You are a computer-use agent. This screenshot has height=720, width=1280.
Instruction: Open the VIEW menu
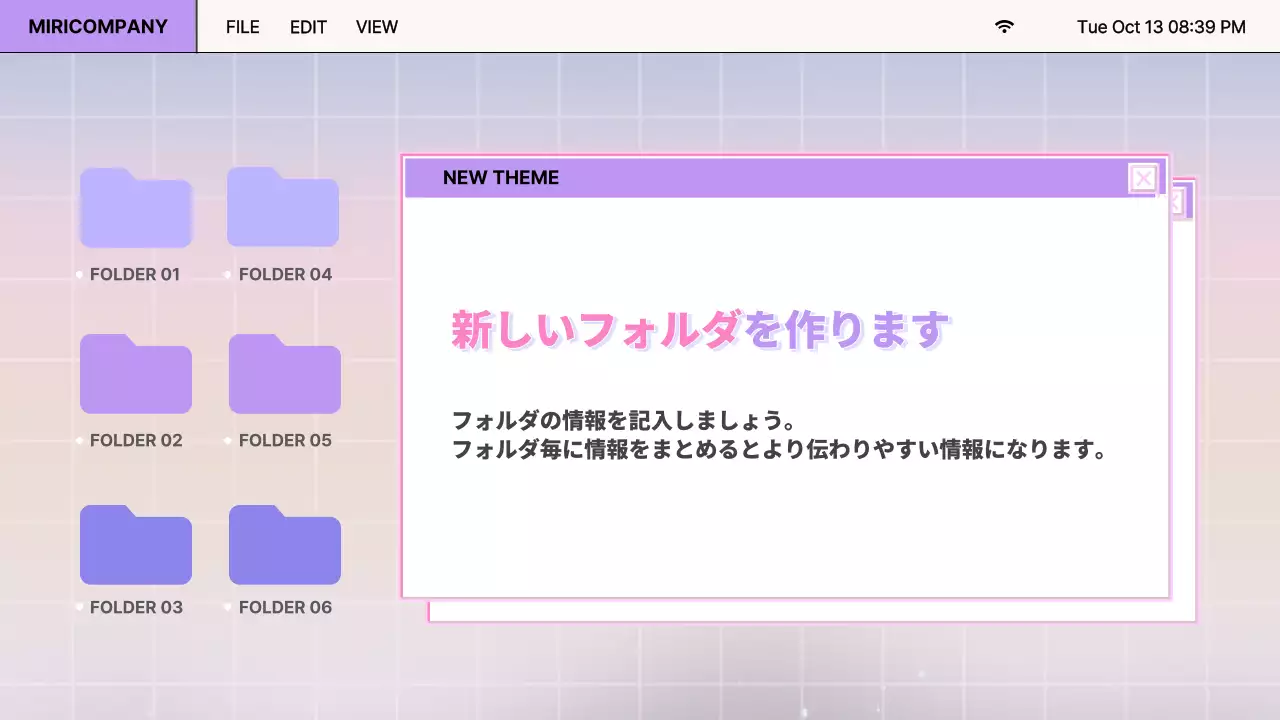pyautogui.click(x=377, y=27)
